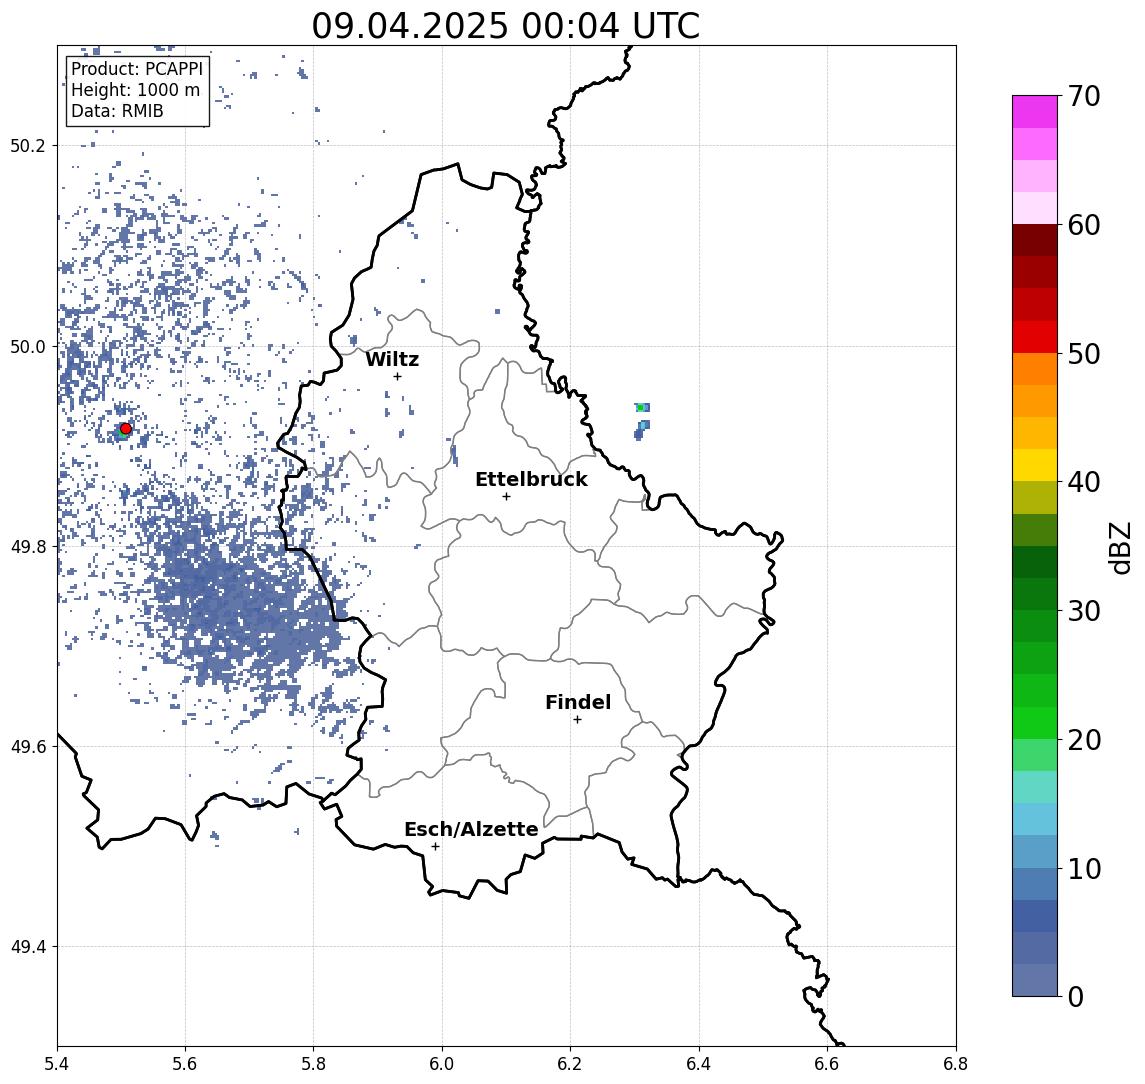Click the 0 value on the colorbar
Screen dimensions: 1145x1084
click(x=1076, y=996)
